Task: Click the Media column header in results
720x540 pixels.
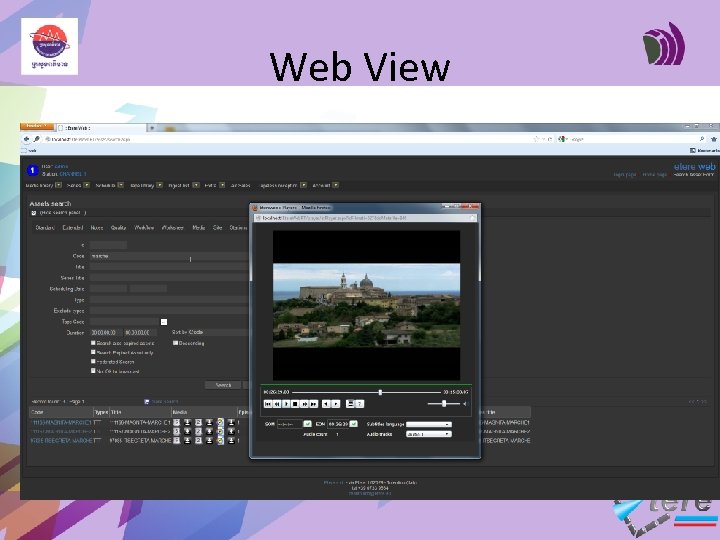Action: (x=204, y=412)
